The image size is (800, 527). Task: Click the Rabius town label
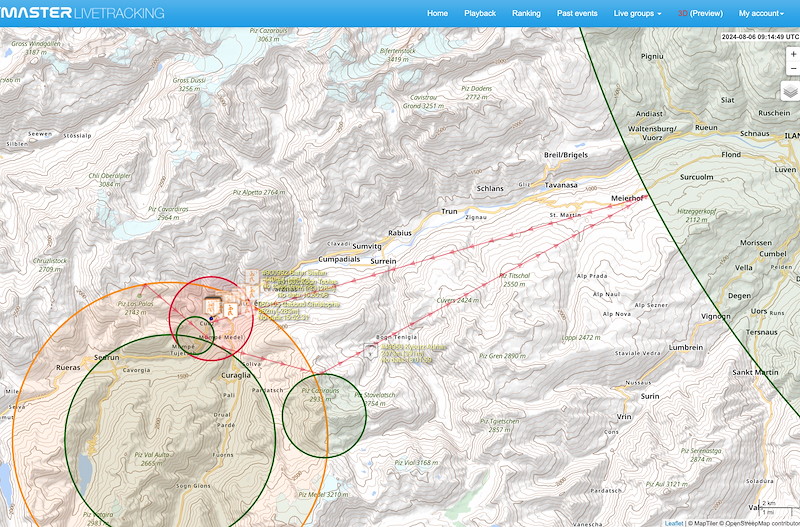click(x=399, y=233)
